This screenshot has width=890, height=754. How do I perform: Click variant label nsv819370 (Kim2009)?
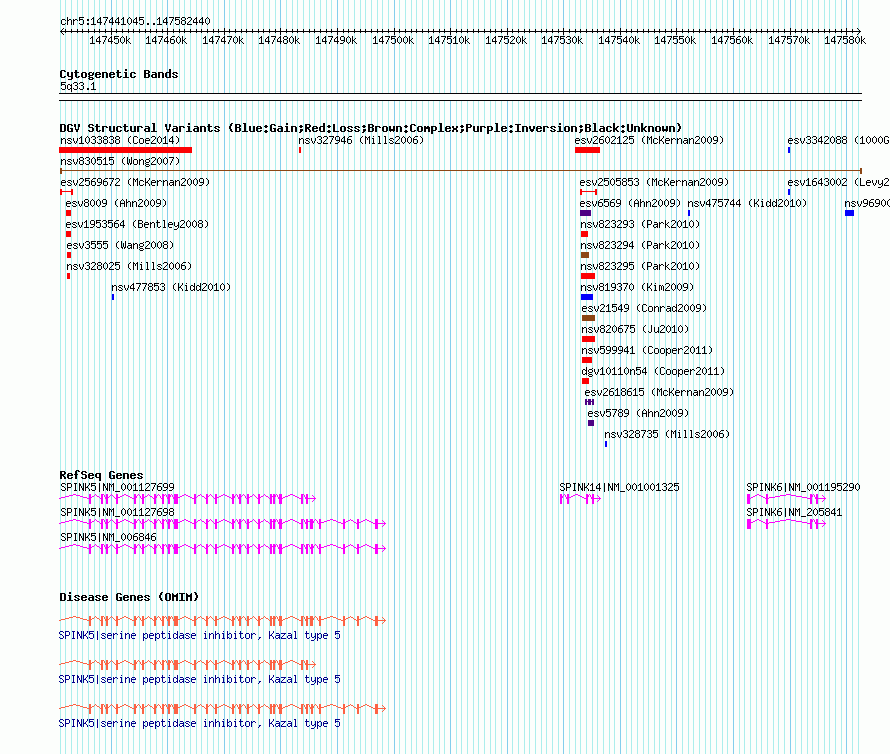[637, 287]
